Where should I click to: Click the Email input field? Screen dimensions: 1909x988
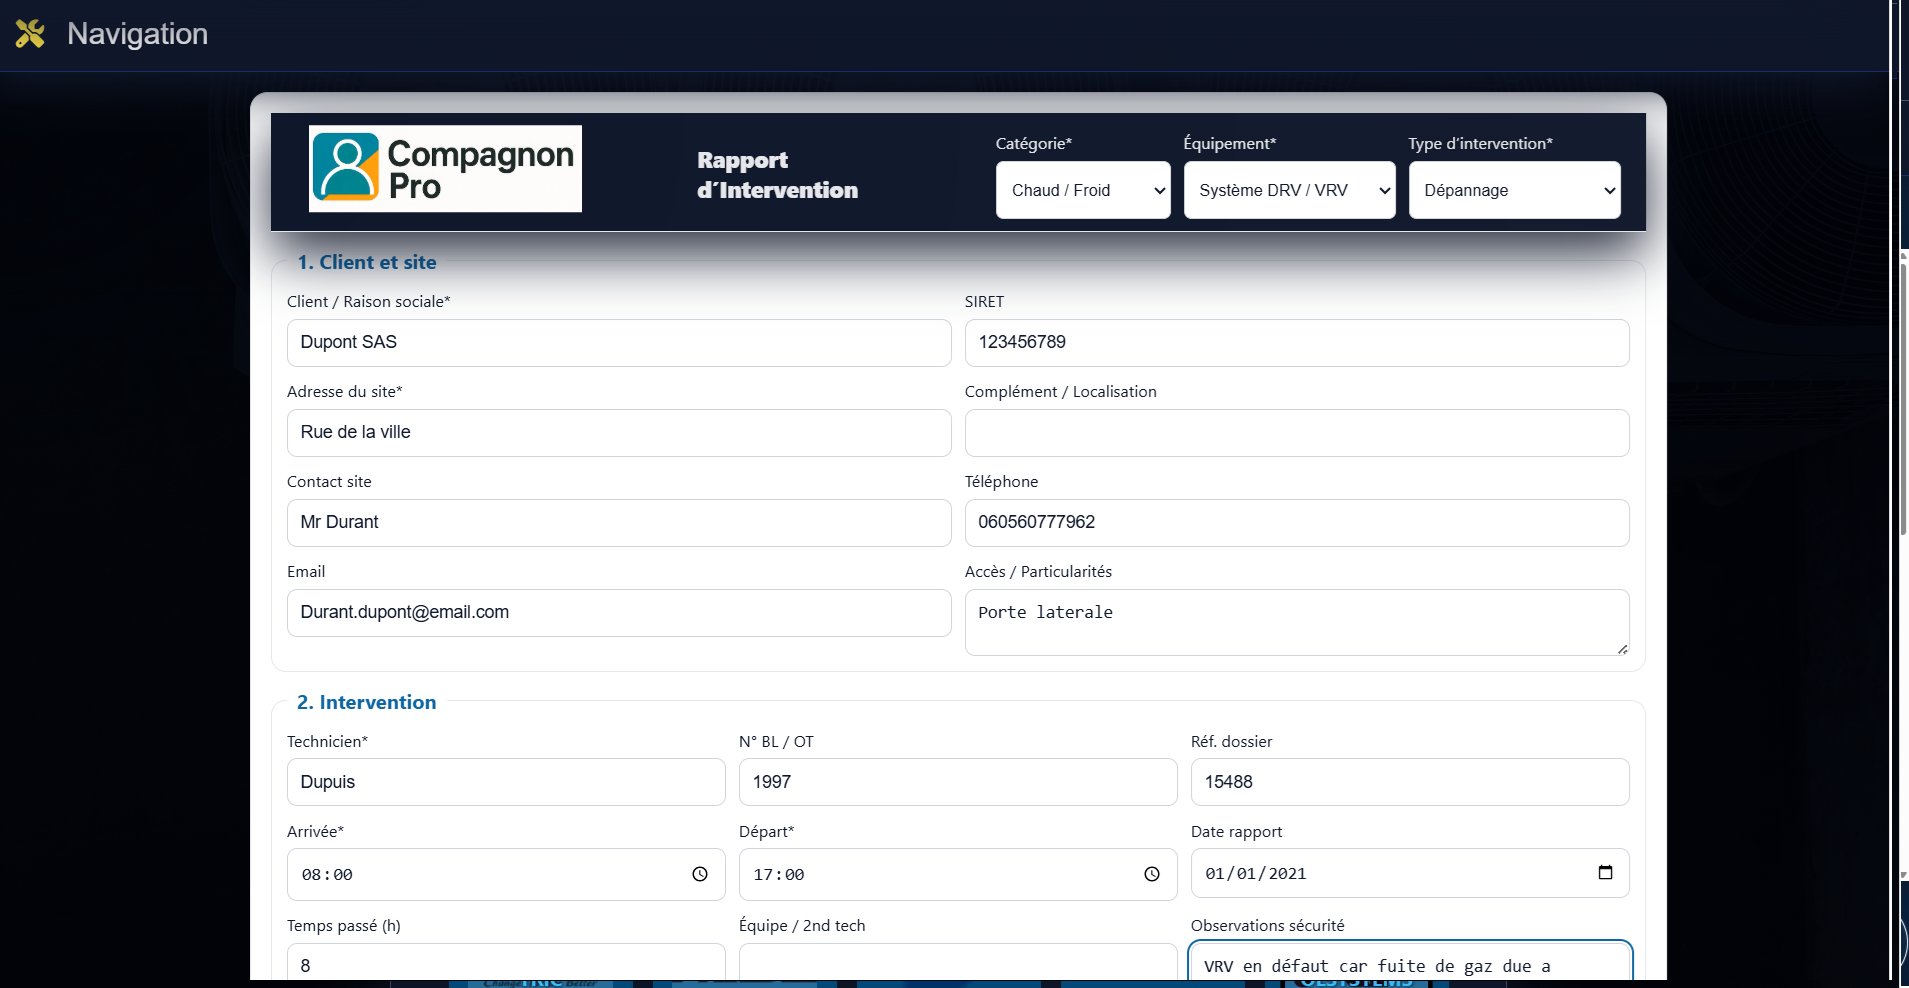point(619,613)
